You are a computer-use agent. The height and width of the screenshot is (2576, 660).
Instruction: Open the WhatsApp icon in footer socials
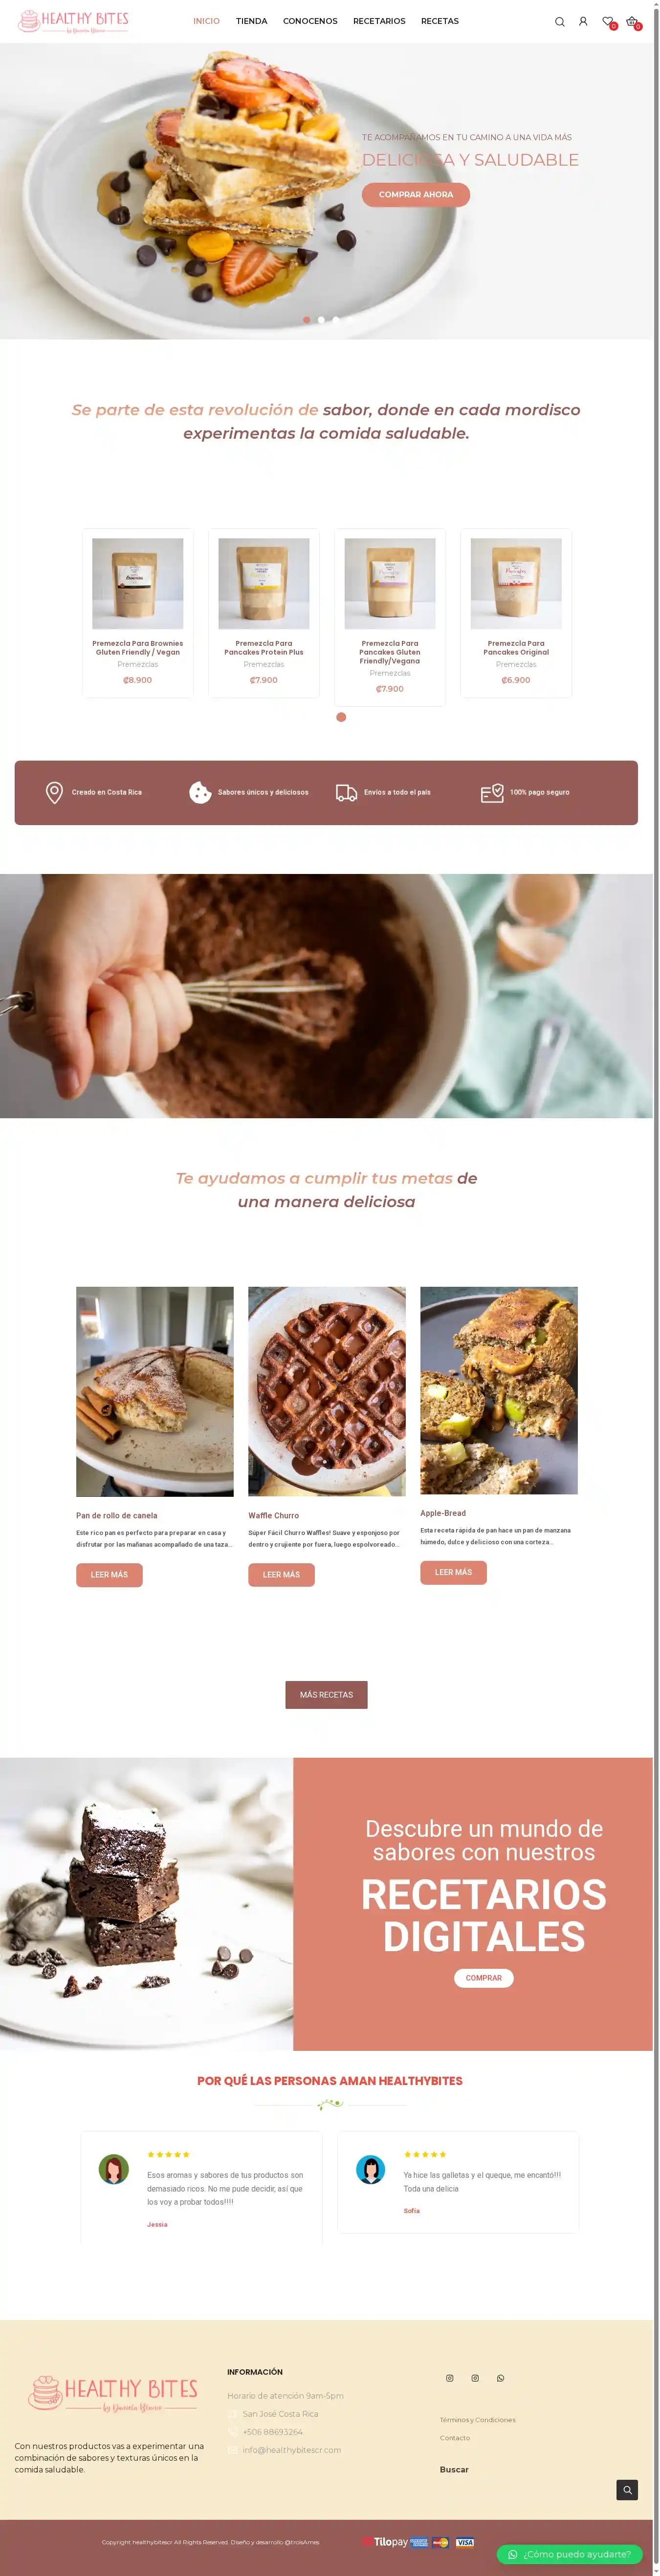(500, 2378)
